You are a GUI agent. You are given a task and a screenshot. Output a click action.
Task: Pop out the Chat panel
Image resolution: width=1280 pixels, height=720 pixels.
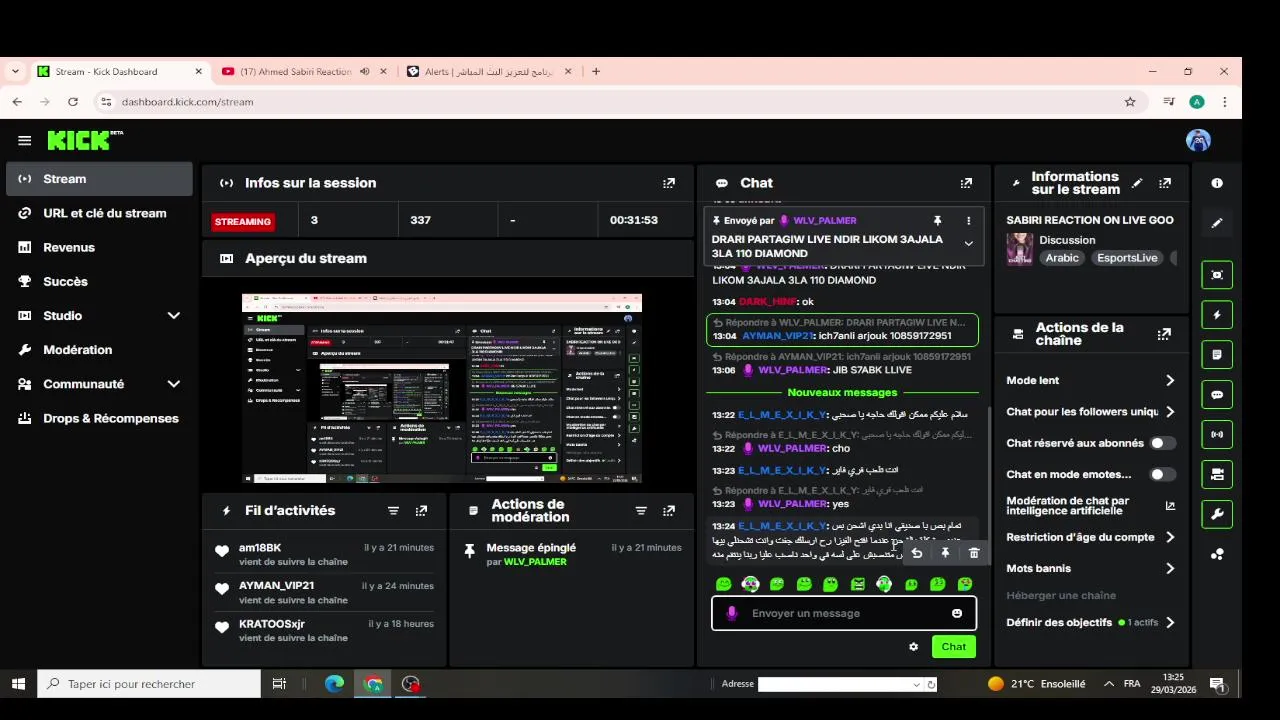(x=966, y=183)
